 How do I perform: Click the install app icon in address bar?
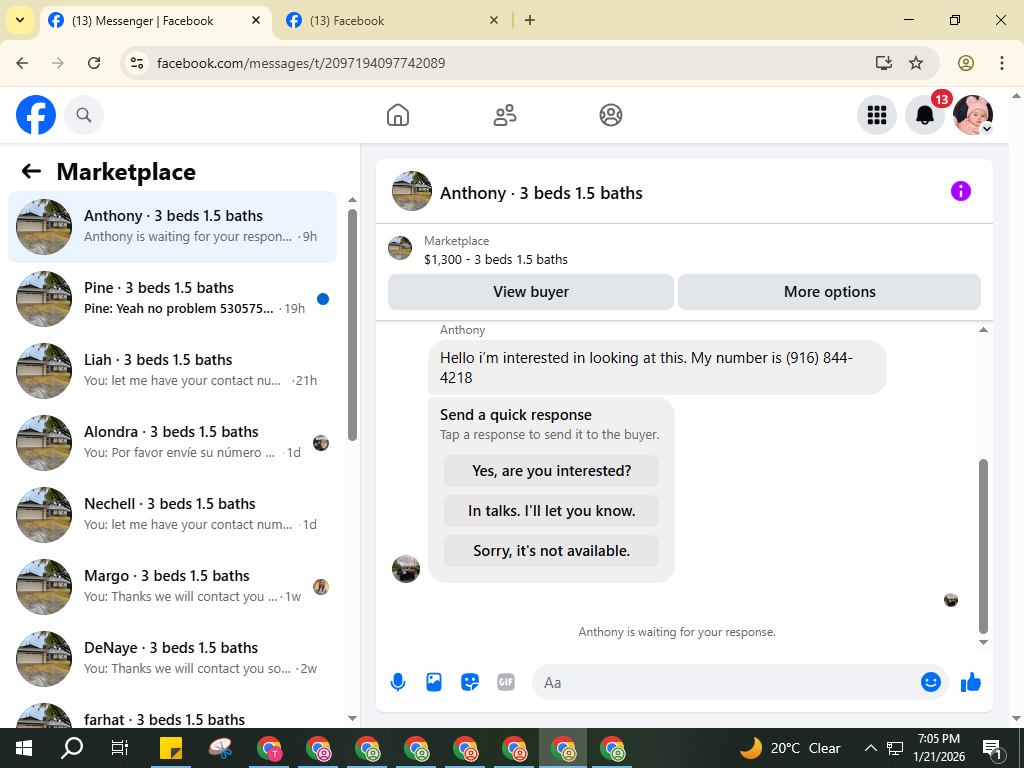point(884,63)
